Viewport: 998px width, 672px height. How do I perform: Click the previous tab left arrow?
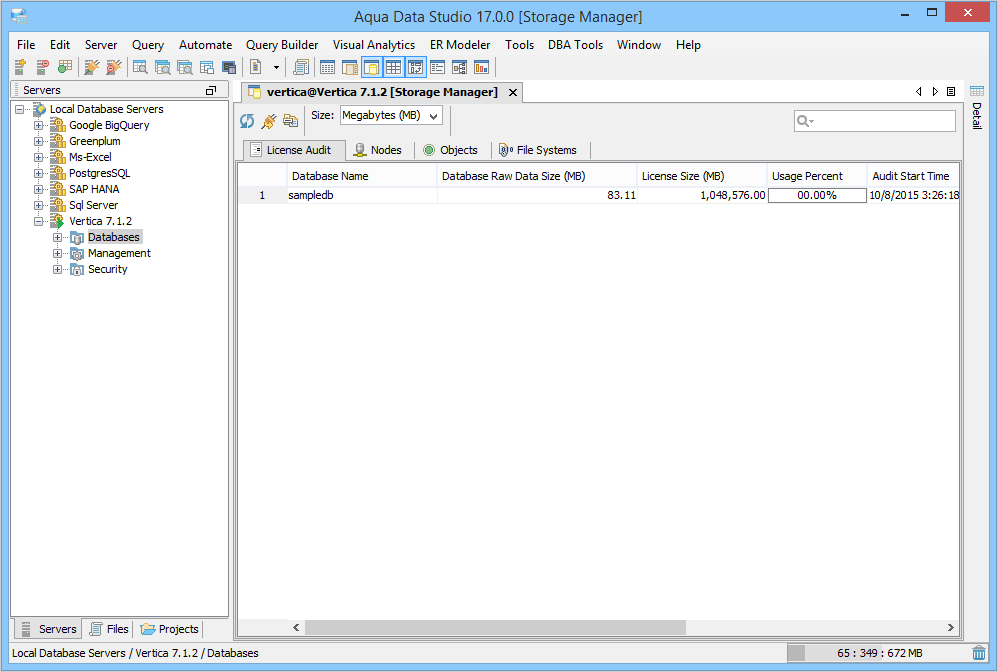(x=918, y=92)
